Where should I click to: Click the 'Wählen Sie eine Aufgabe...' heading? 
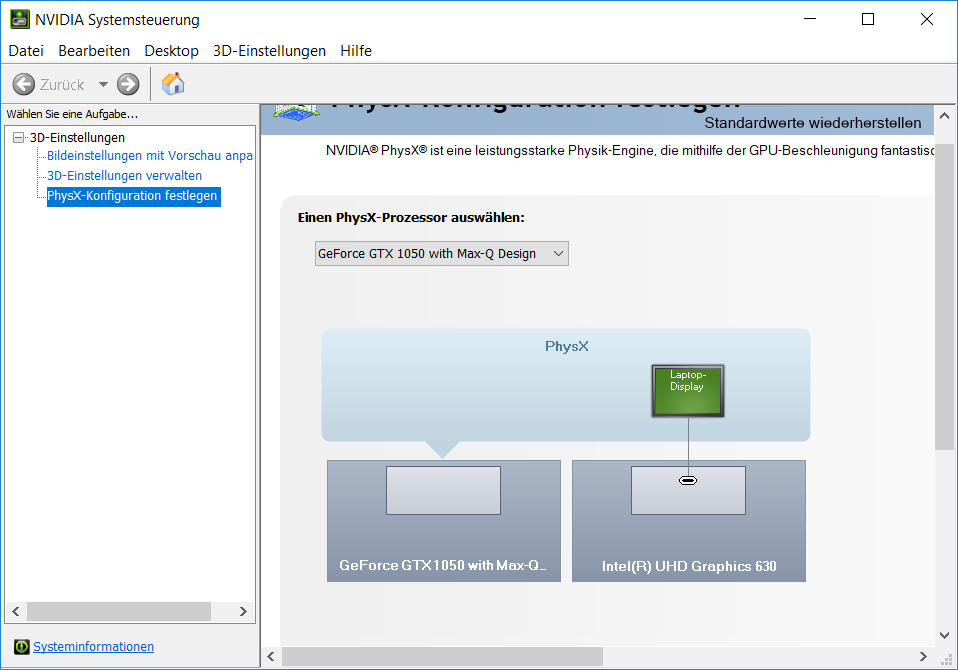pyautogui.click(x=72, y=114)
